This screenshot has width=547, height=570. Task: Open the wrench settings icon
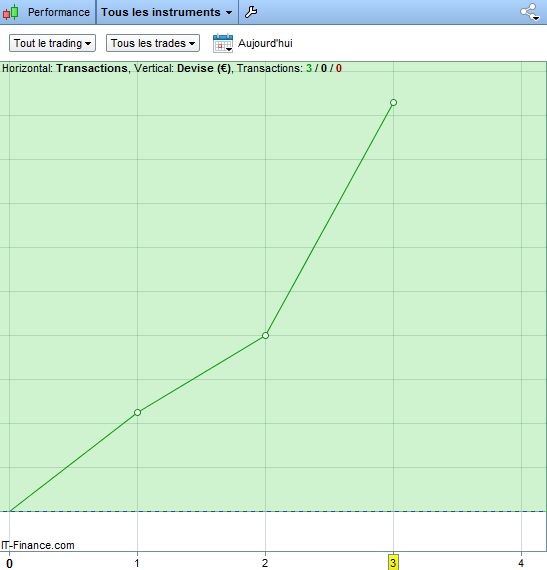tap(251, 12)
